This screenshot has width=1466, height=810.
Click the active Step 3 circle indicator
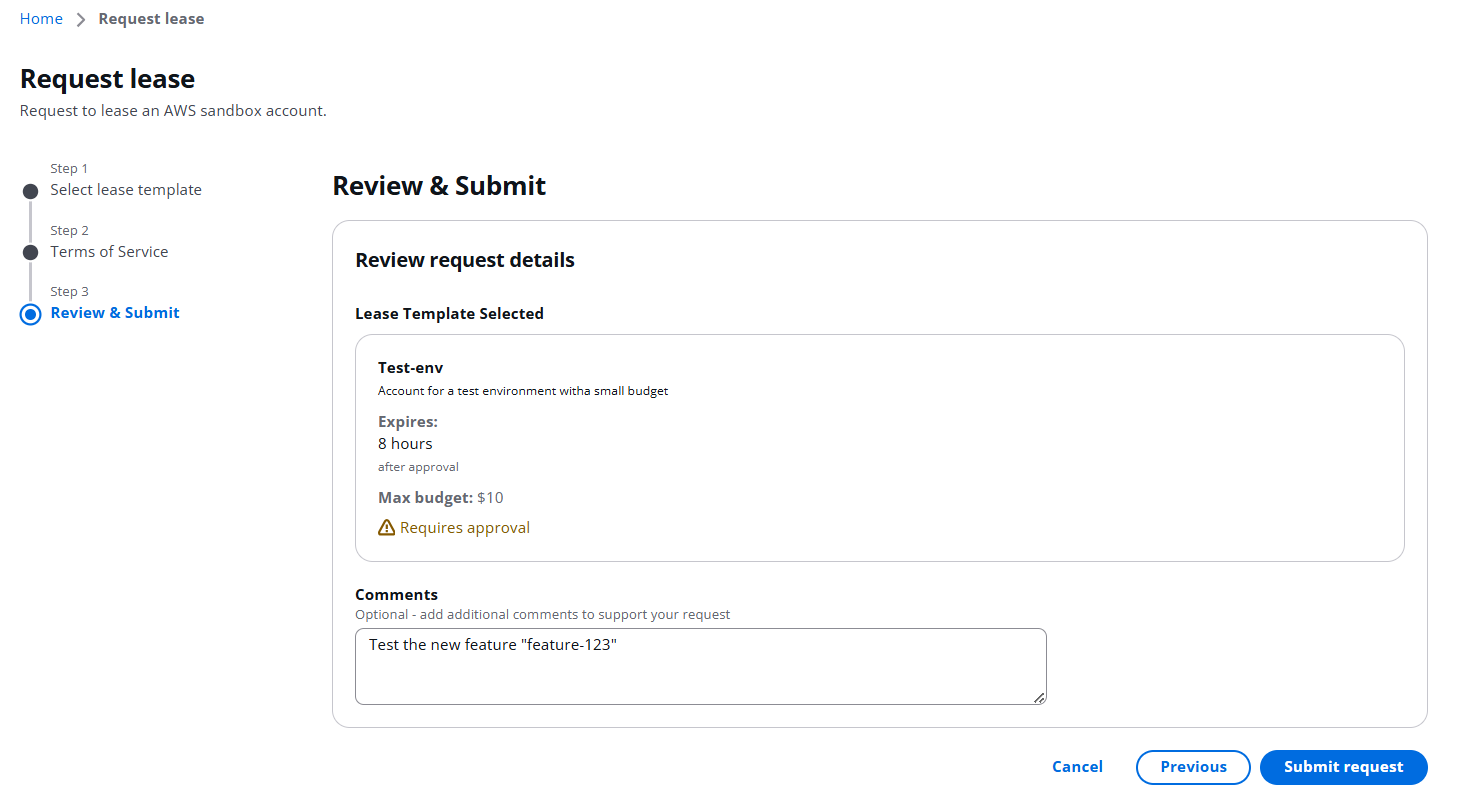(x=30, y=314)
